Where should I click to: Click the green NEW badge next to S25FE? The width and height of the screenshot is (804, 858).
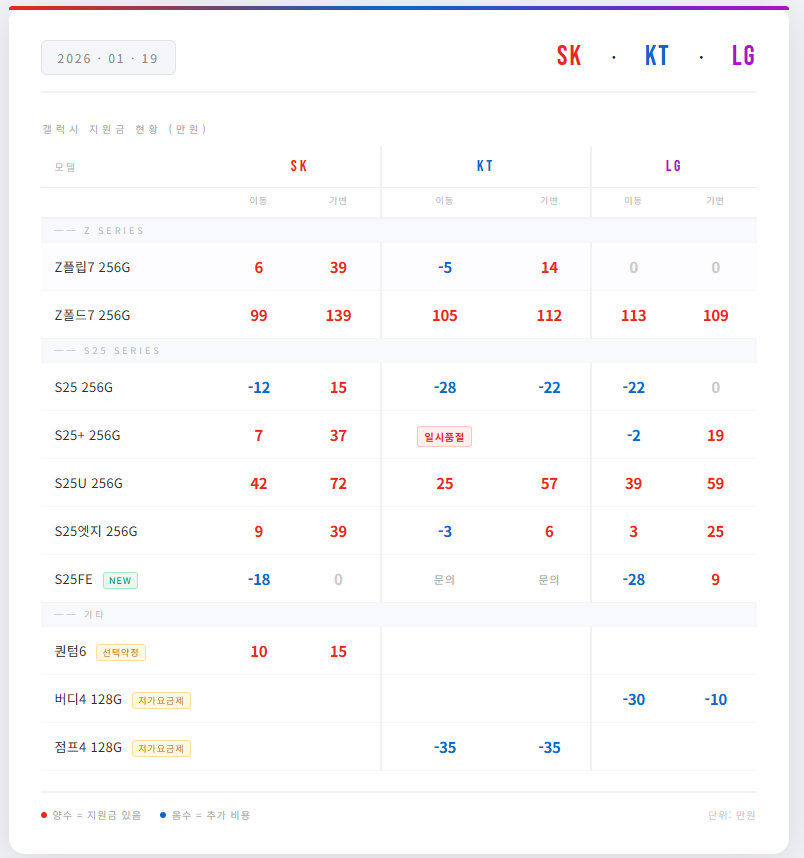[x=120, y=581]
